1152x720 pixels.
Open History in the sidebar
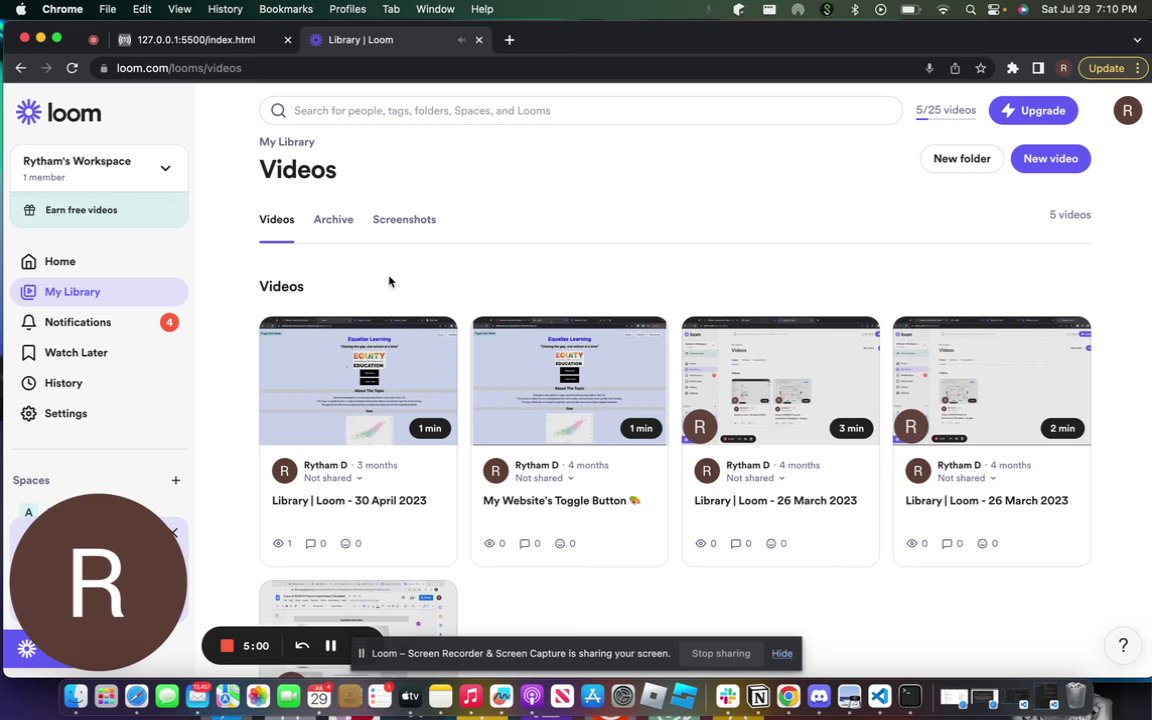click(99, 383)
